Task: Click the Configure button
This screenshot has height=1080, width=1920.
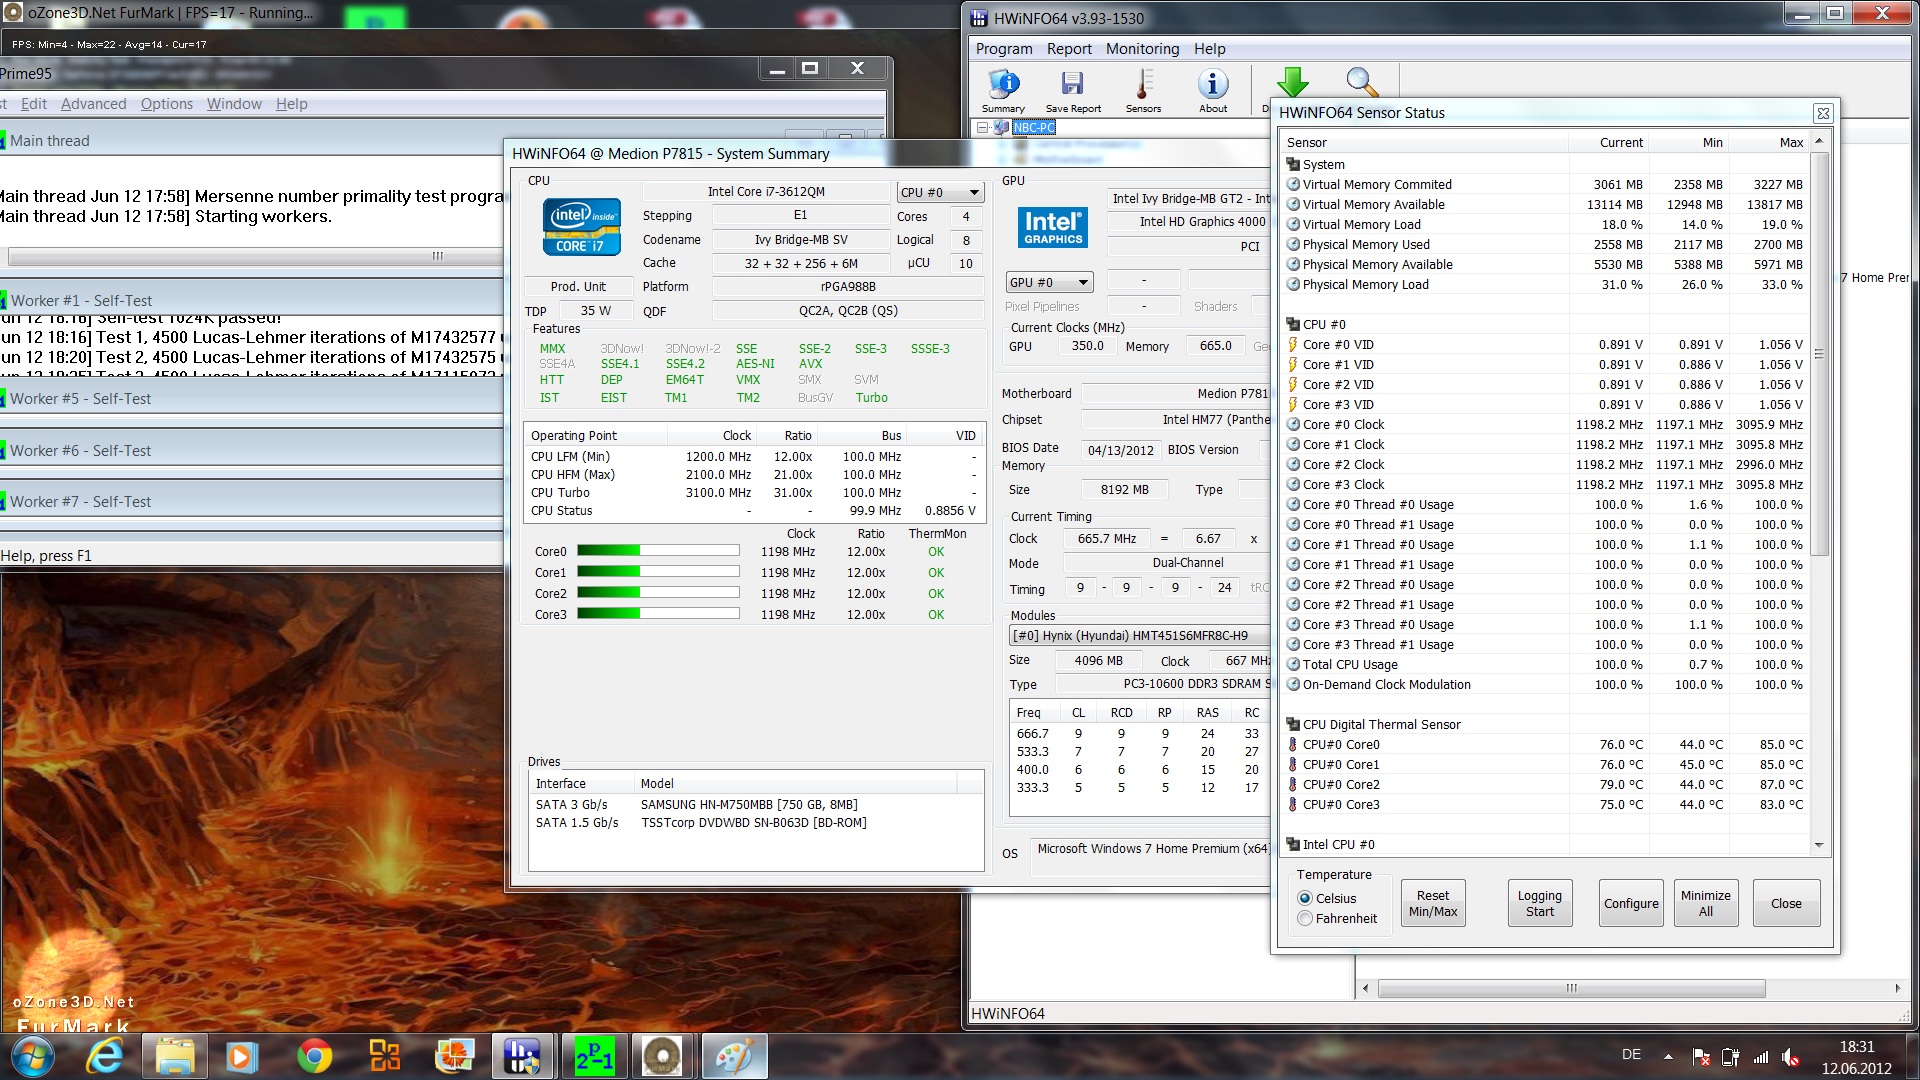Action: pyautogui.click(x=1631, y=903)
